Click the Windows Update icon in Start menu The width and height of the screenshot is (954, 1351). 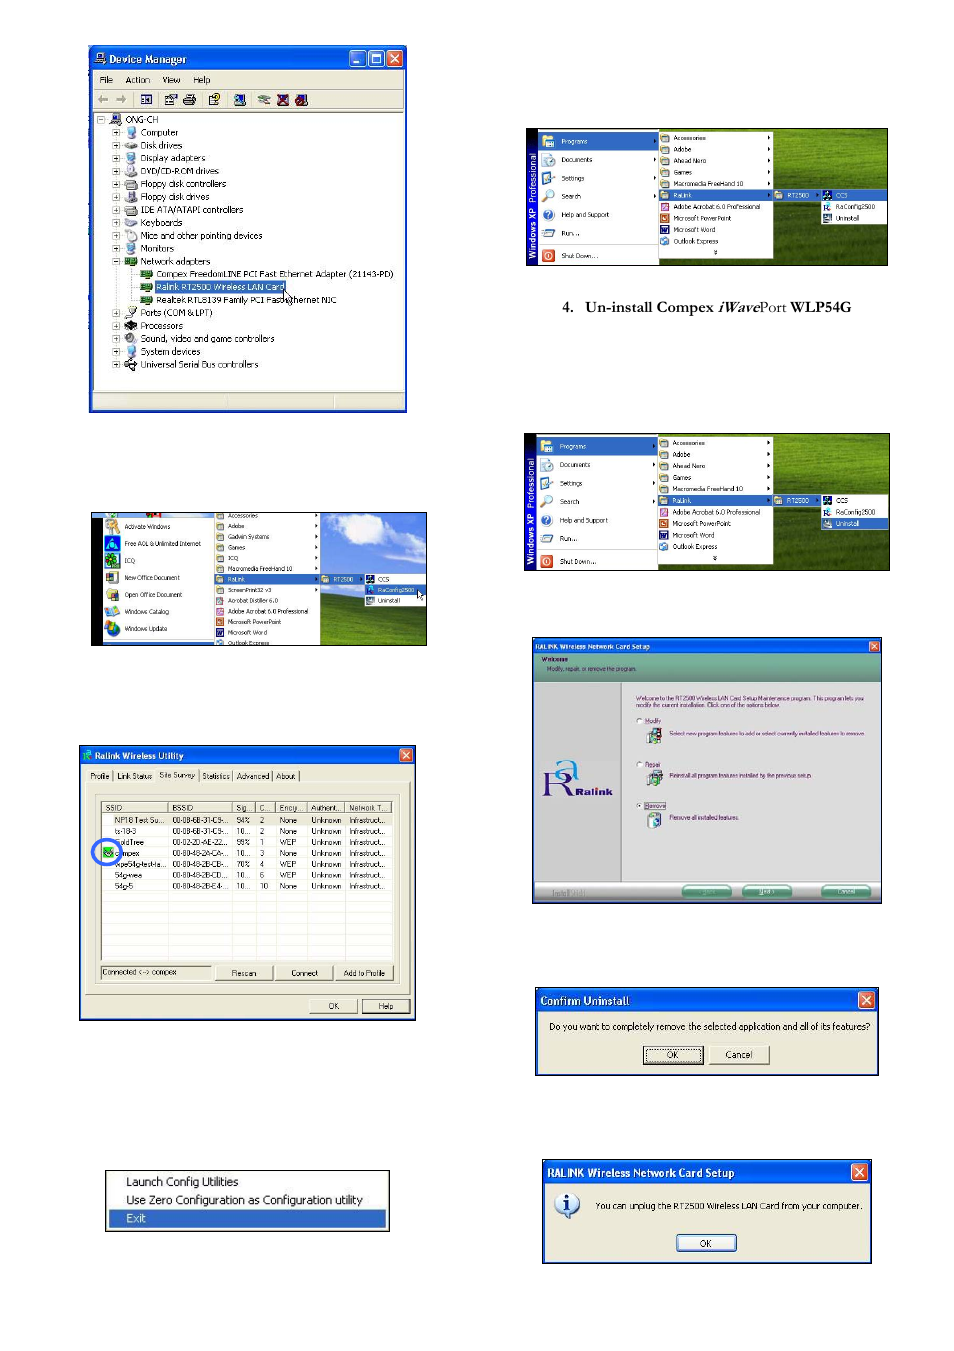pos(113,628)
